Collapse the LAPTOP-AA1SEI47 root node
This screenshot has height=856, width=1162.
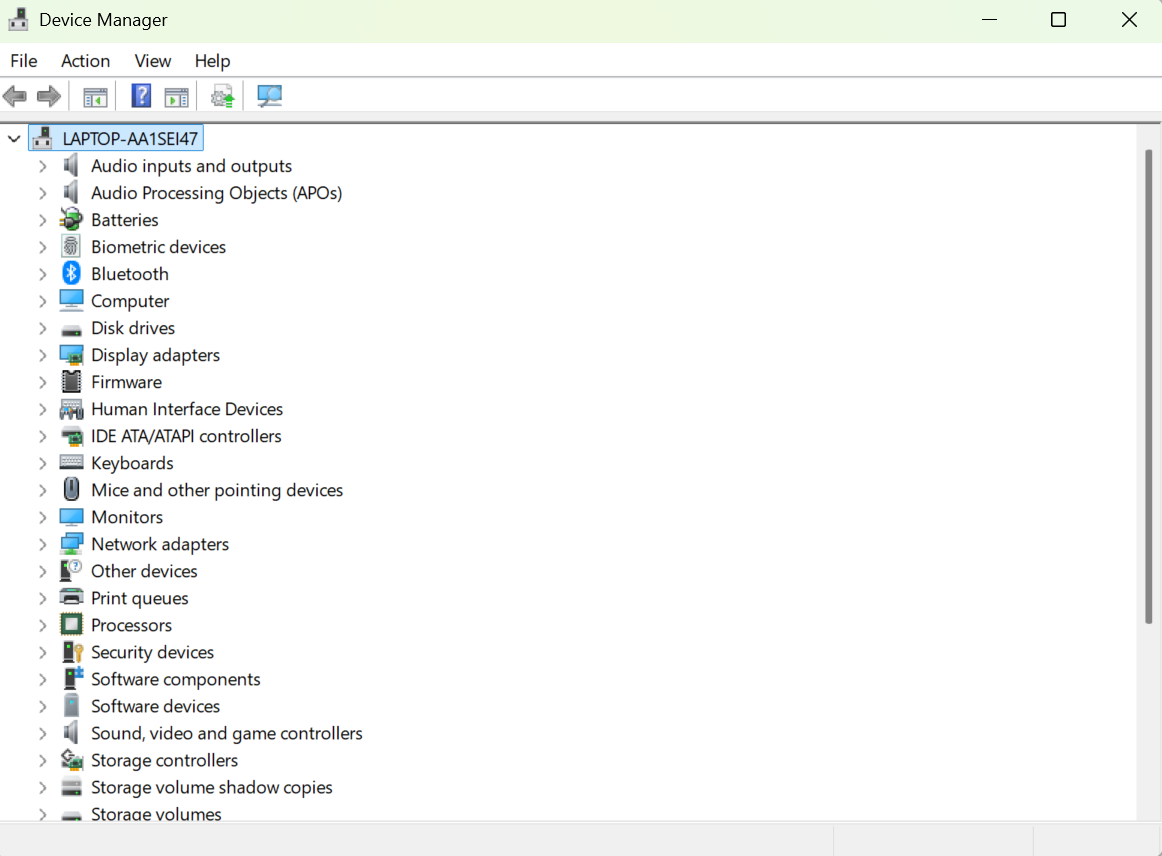pyautogui.click(x=14, y=139)
